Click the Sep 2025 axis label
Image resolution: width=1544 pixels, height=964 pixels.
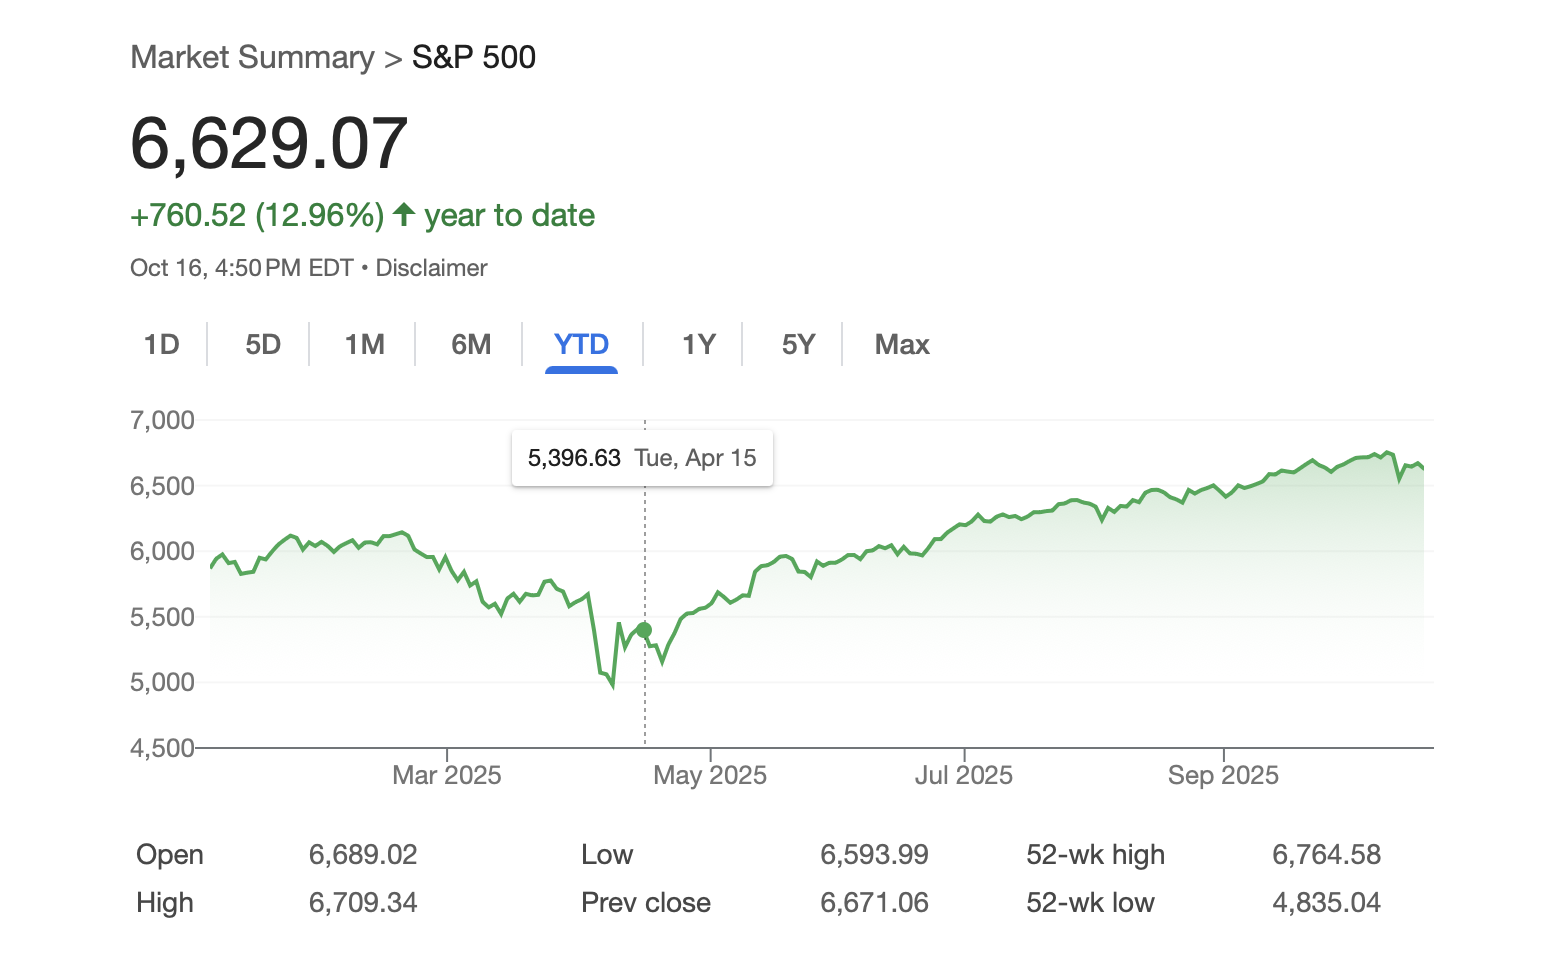(x=1223, y=775)
